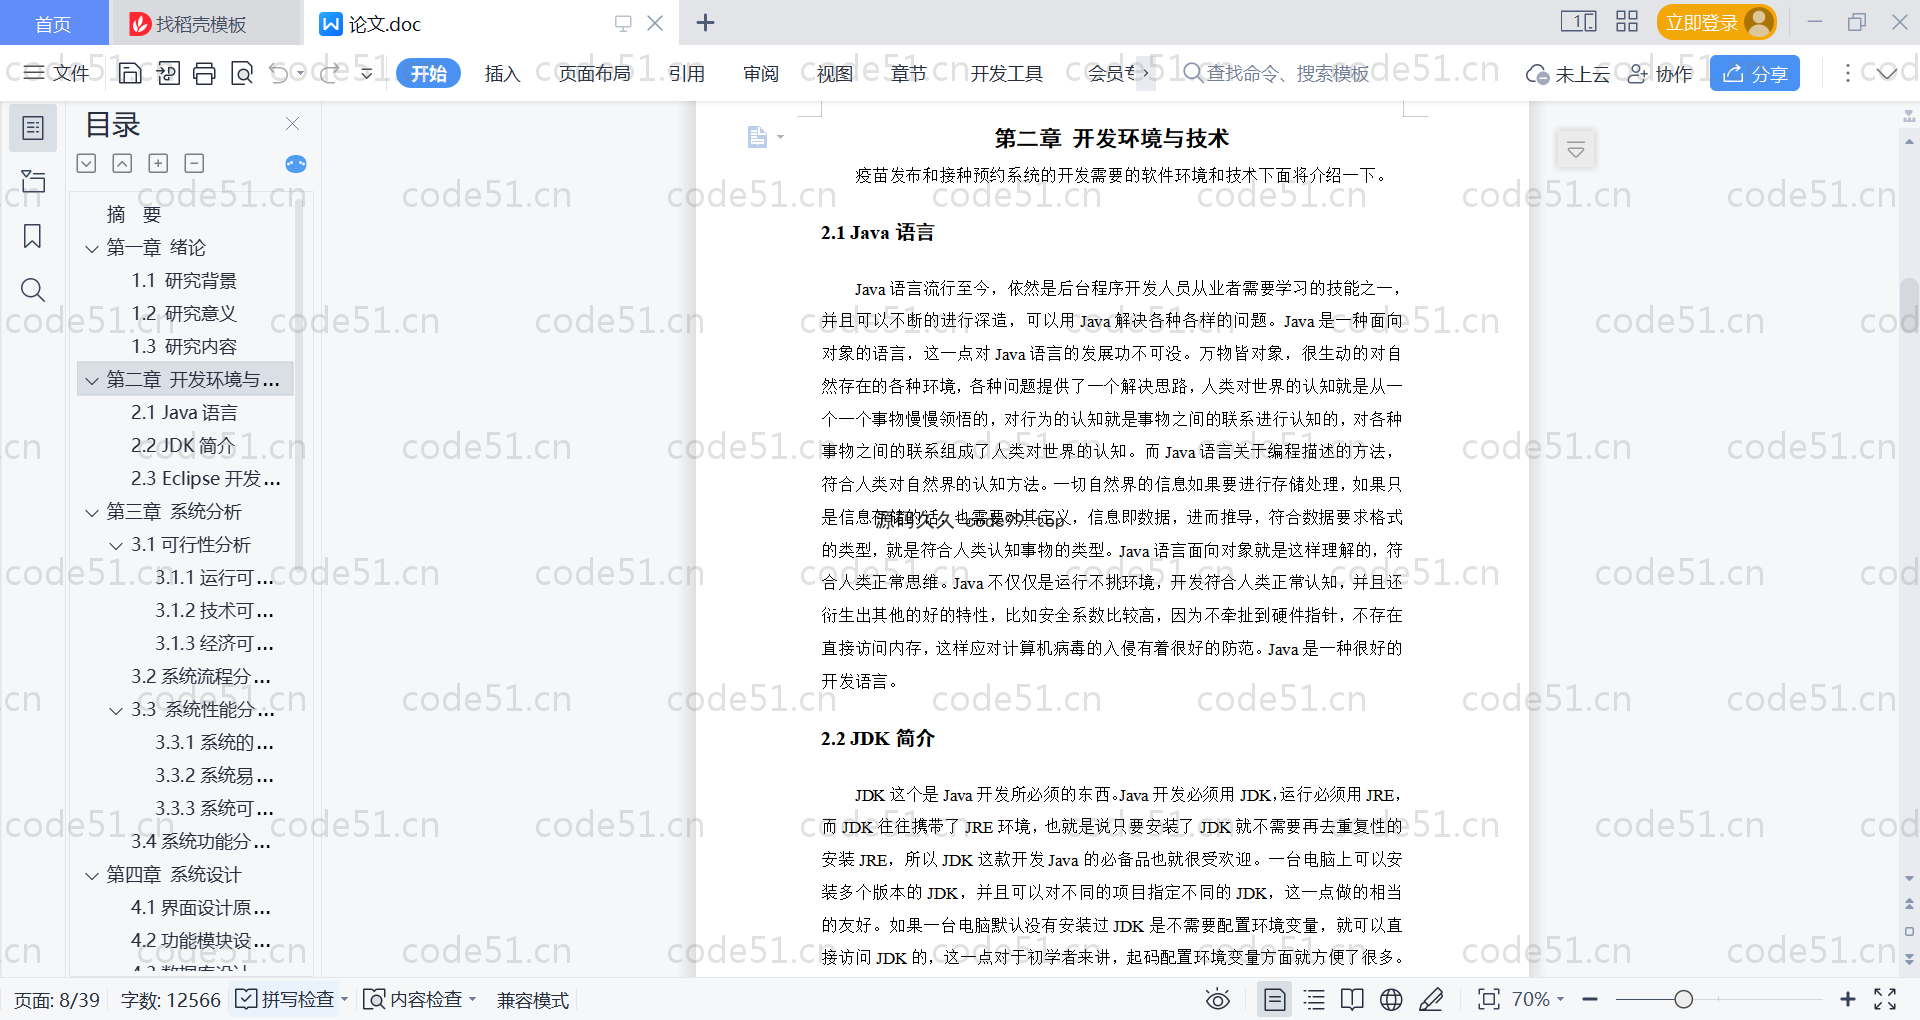Click the Print icon in quick toolbar
The width and height of the screenshot is (1920, 1020).
point(204,73)
